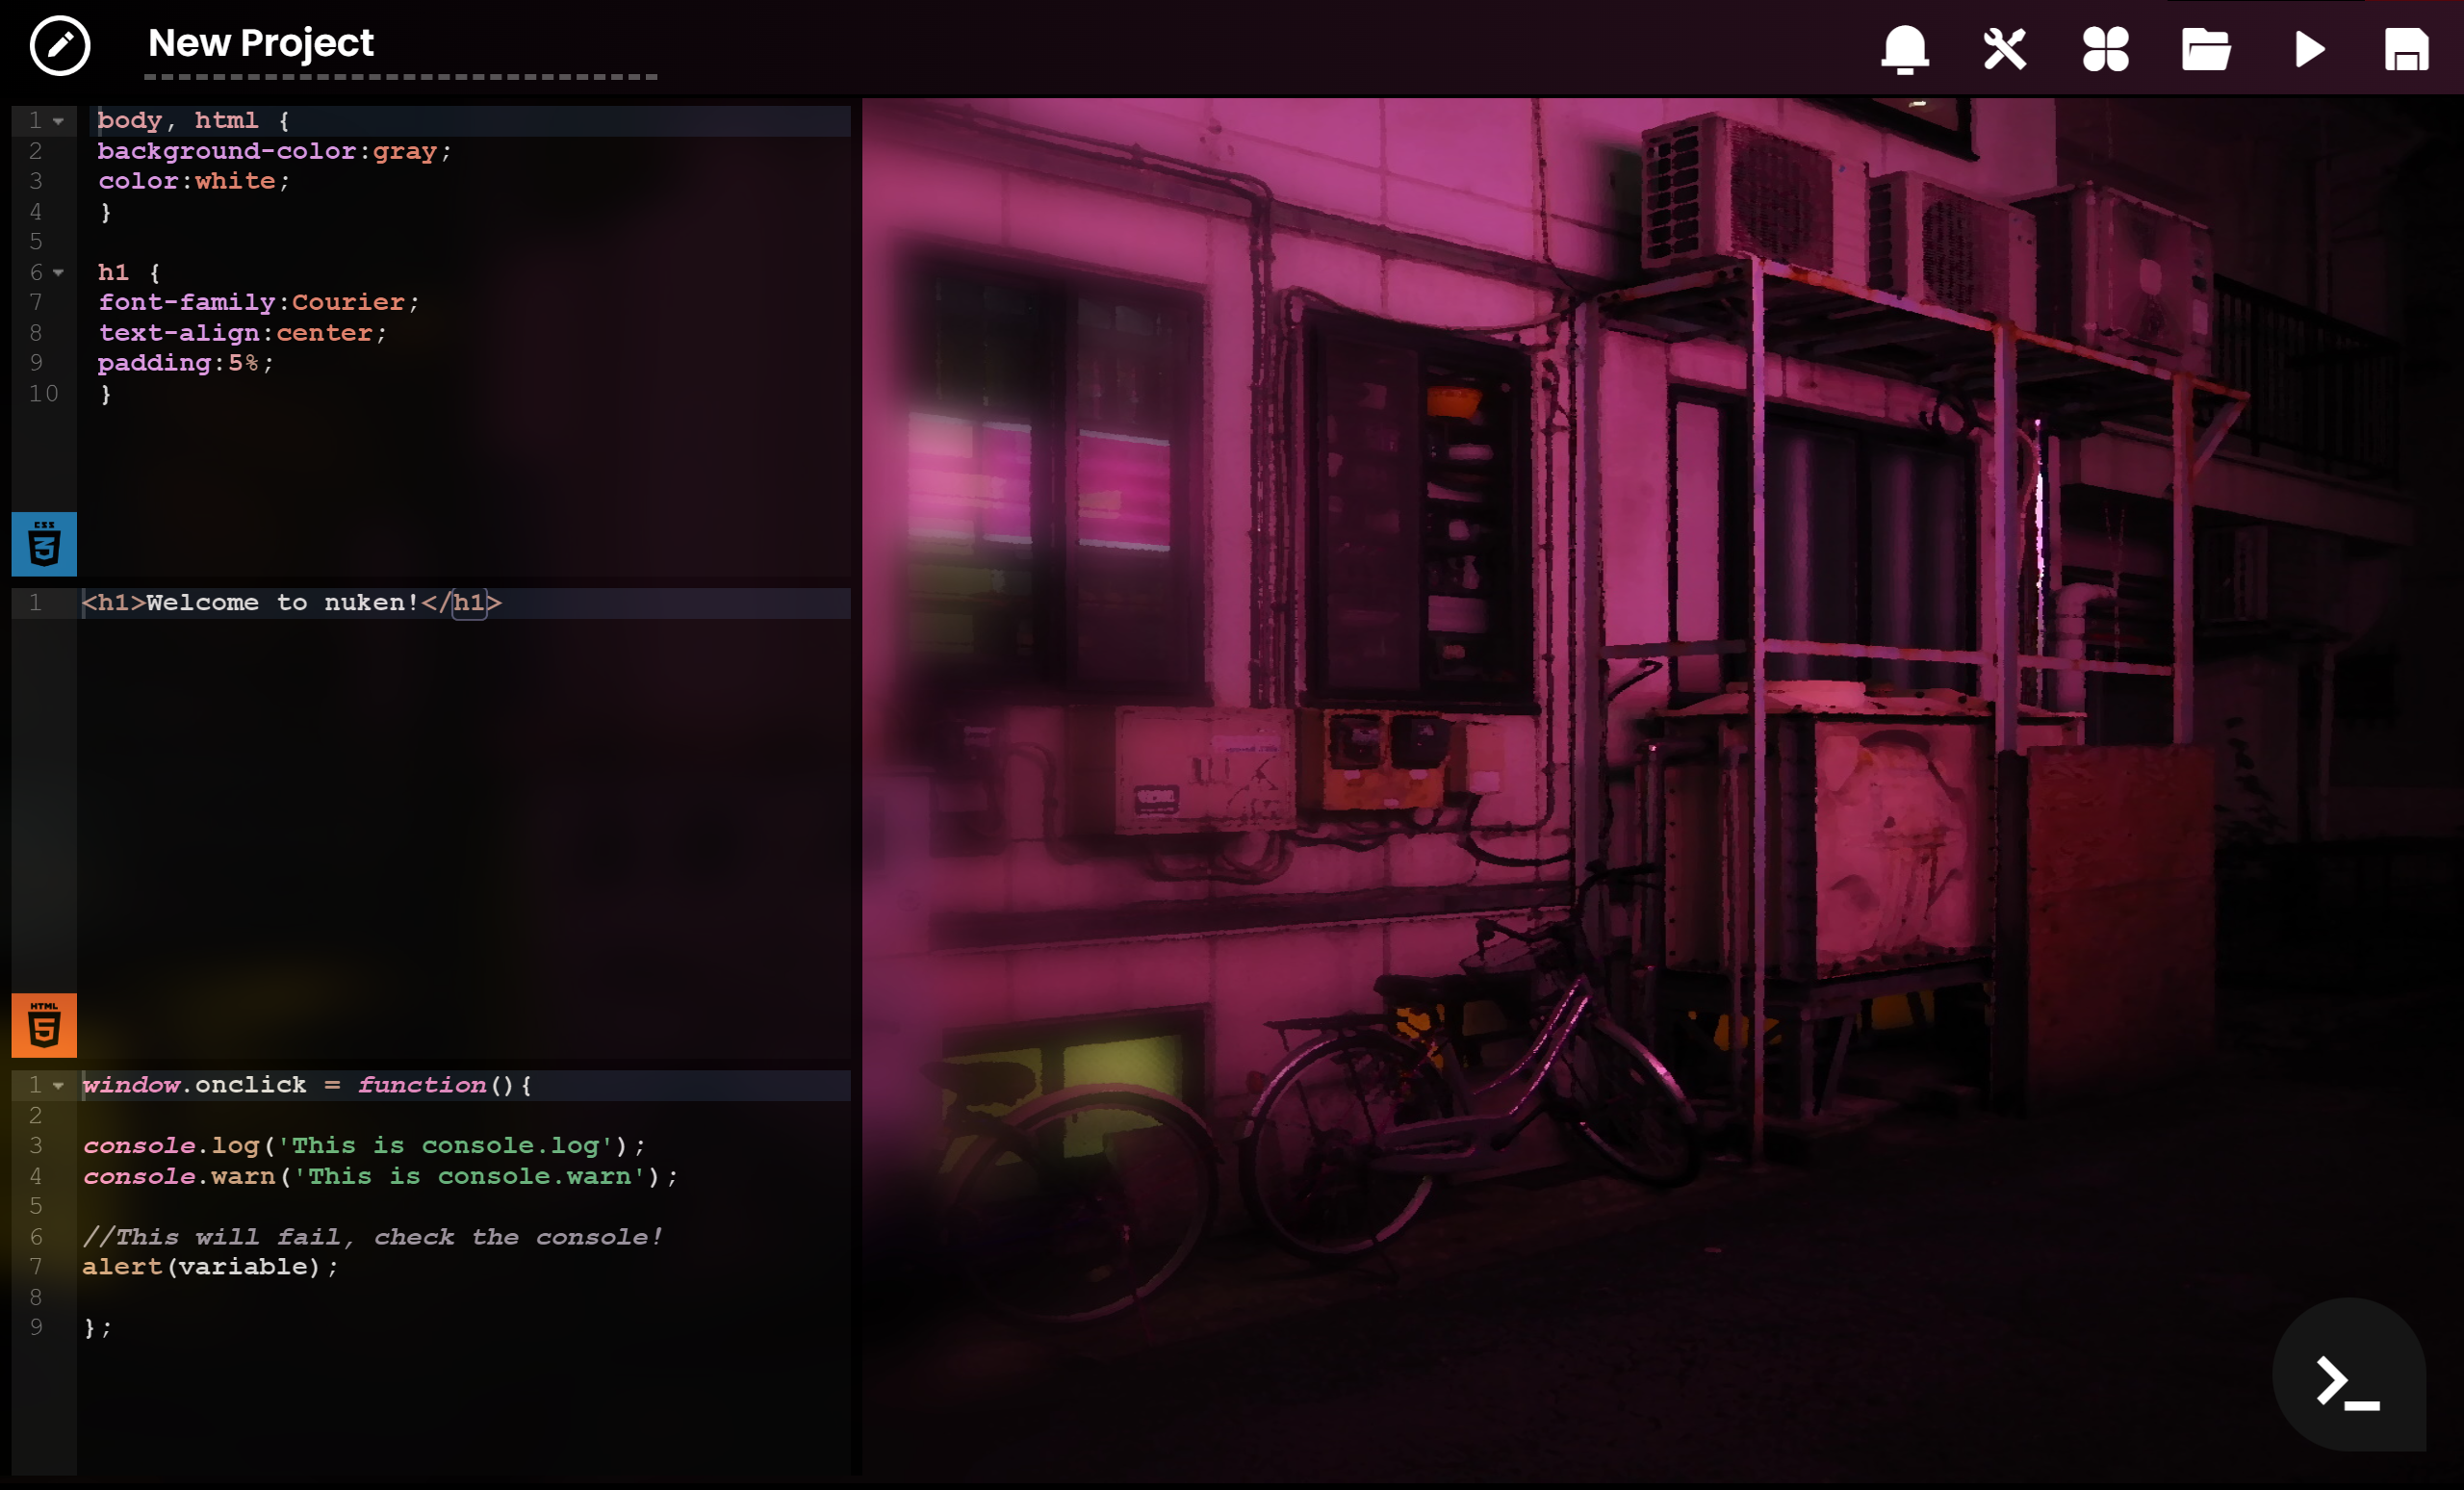Screen dimensions: 2464x1490
Task: Click the console.warn statement line
Action: [380, 1177]
